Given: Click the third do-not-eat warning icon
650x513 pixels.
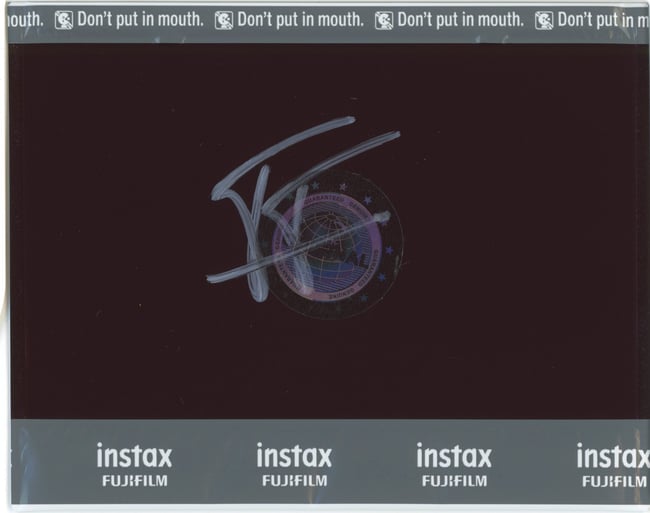Looking at the screenshot, I should coord(384,20).
